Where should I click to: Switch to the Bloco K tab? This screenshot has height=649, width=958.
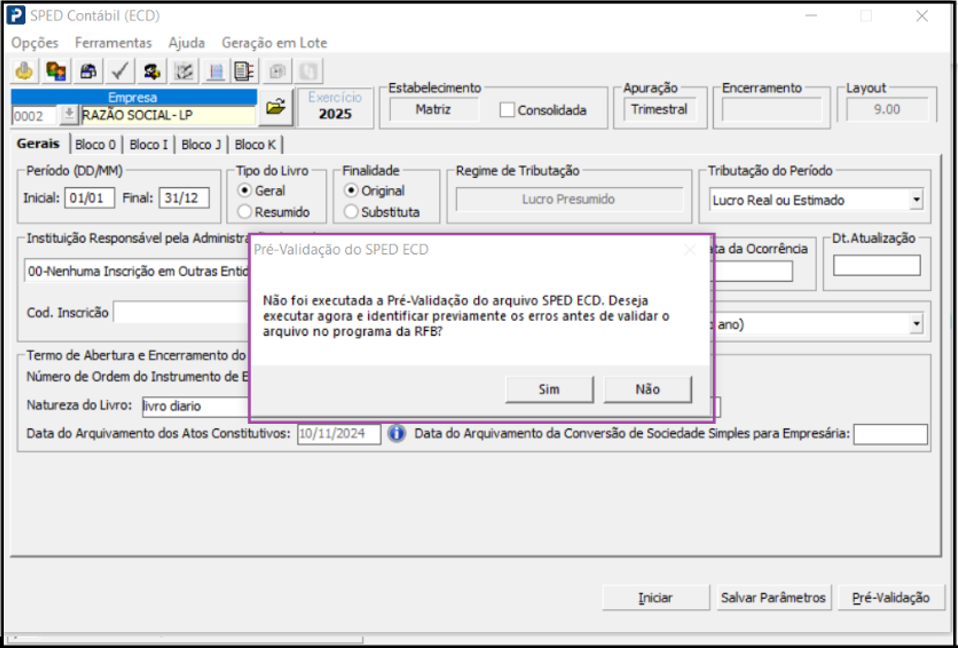coord(255,145)
